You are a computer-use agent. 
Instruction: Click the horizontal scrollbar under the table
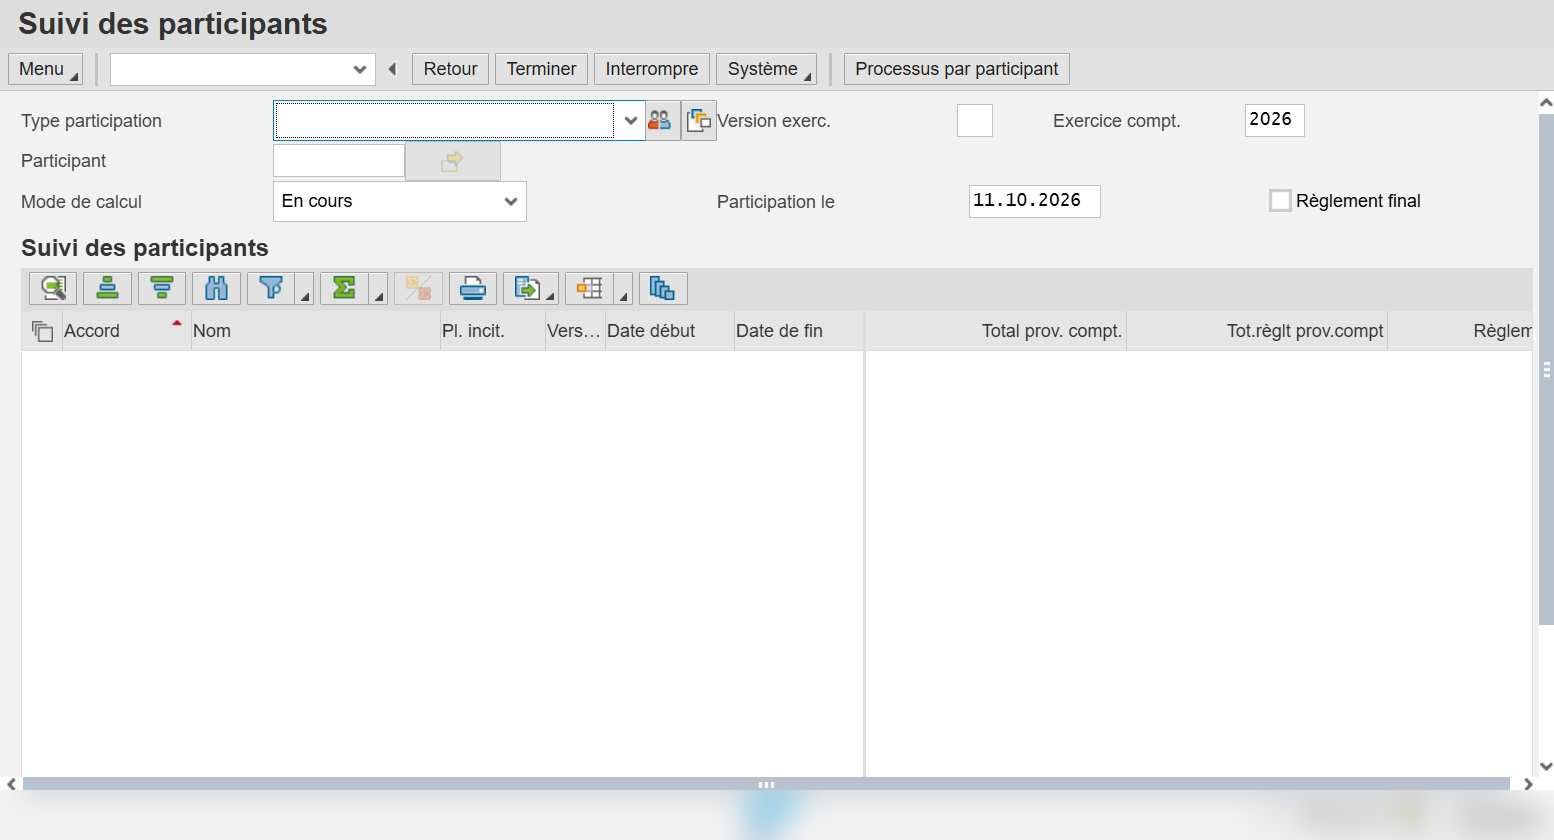click(x=766, y=784)
